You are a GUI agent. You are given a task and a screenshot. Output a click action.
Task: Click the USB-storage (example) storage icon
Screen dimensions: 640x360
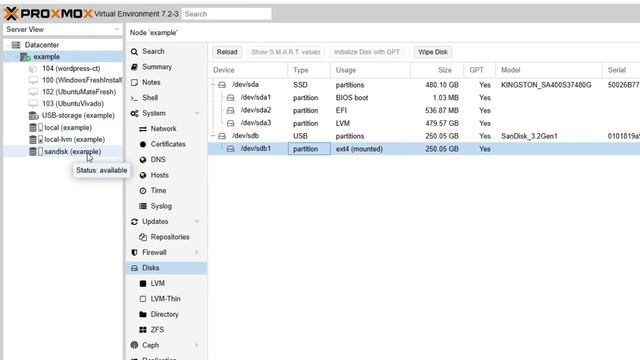[33, 116]
